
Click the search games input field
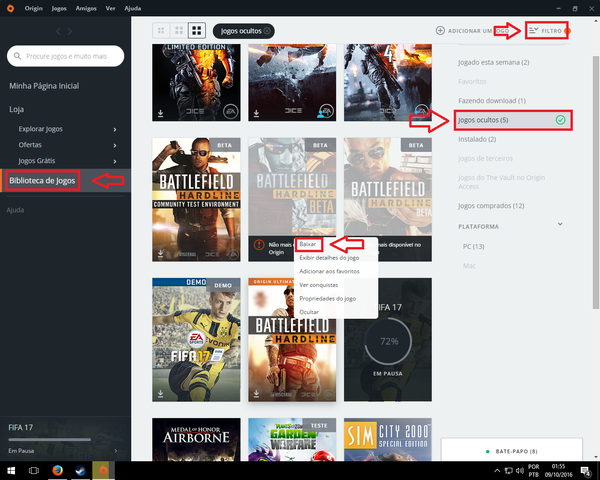(x=70, y=58)
